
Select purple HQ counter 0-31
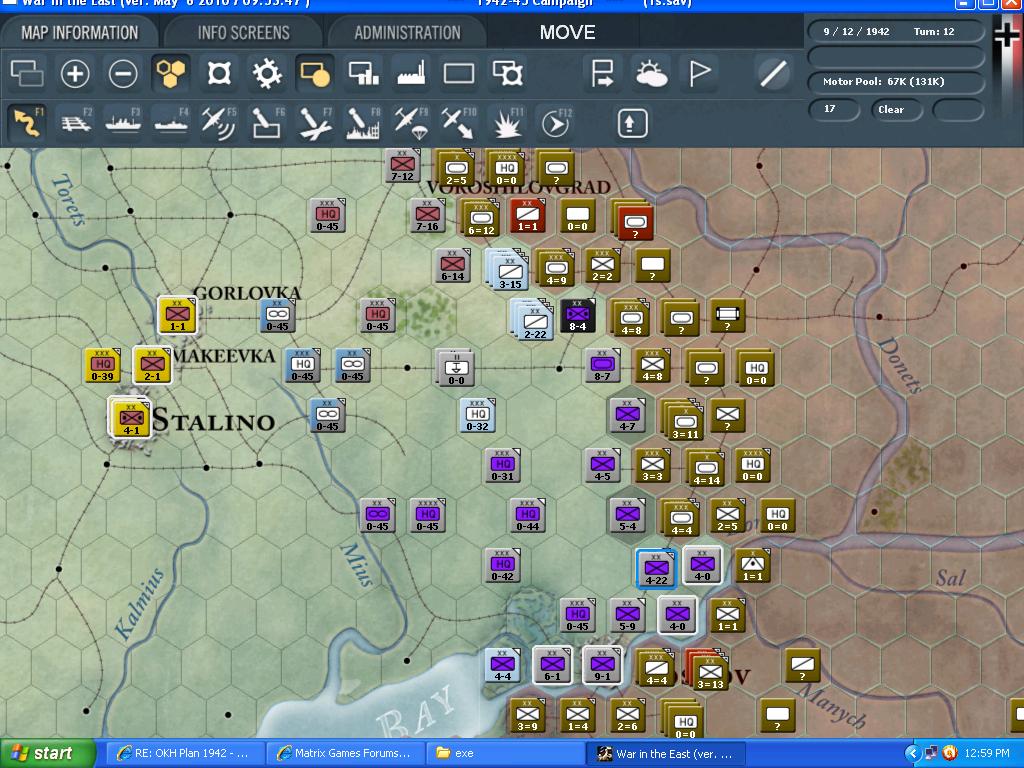click(x=502, y=466)
